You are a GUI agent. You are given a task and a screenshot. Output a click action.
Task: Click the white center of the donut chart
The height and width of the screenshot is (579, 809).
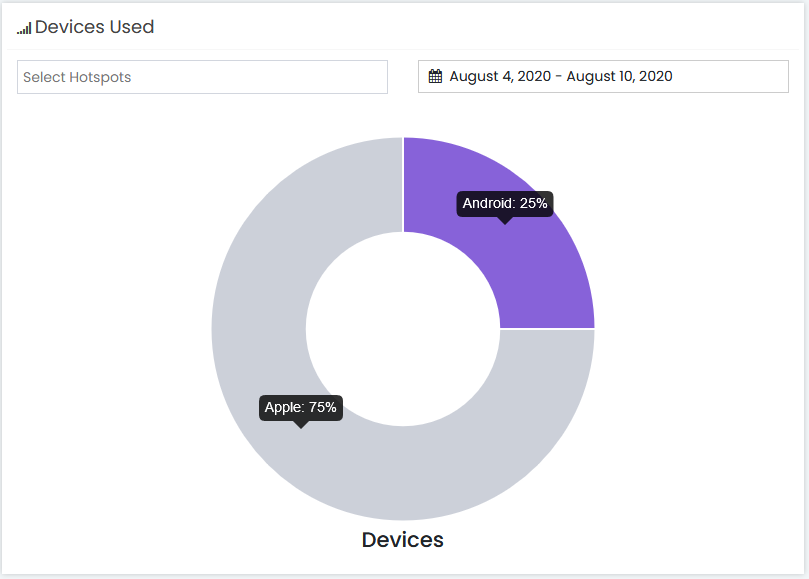pyautogui.click(x=403, y=329)
